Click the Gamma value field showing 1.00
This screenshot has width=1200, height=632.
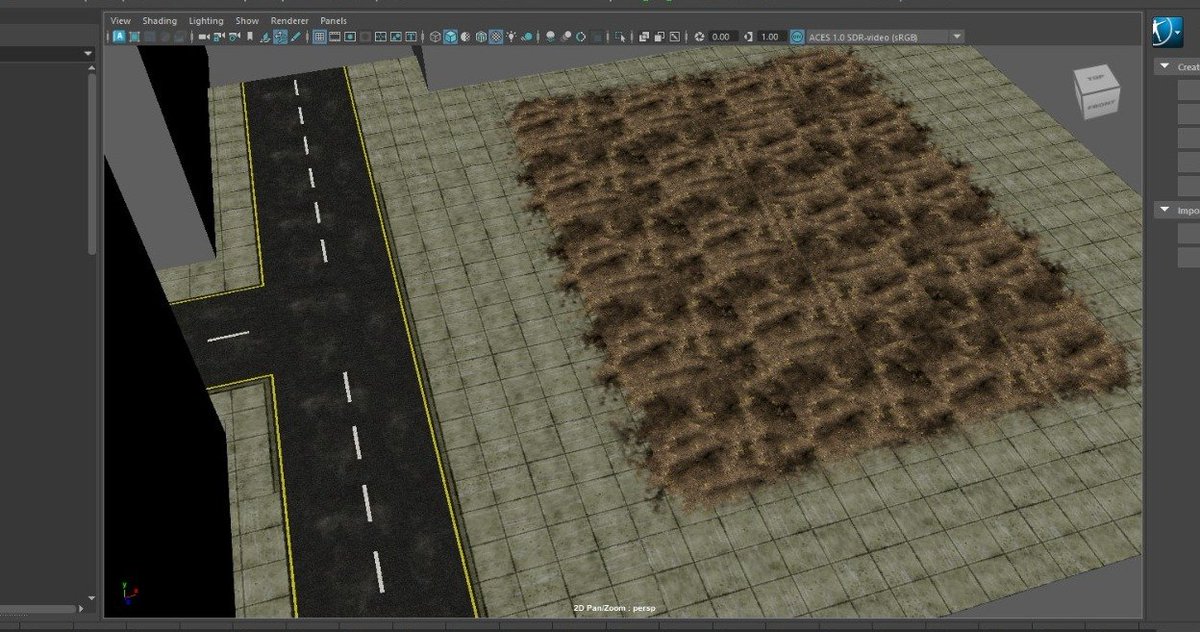[x=771, y=36]
